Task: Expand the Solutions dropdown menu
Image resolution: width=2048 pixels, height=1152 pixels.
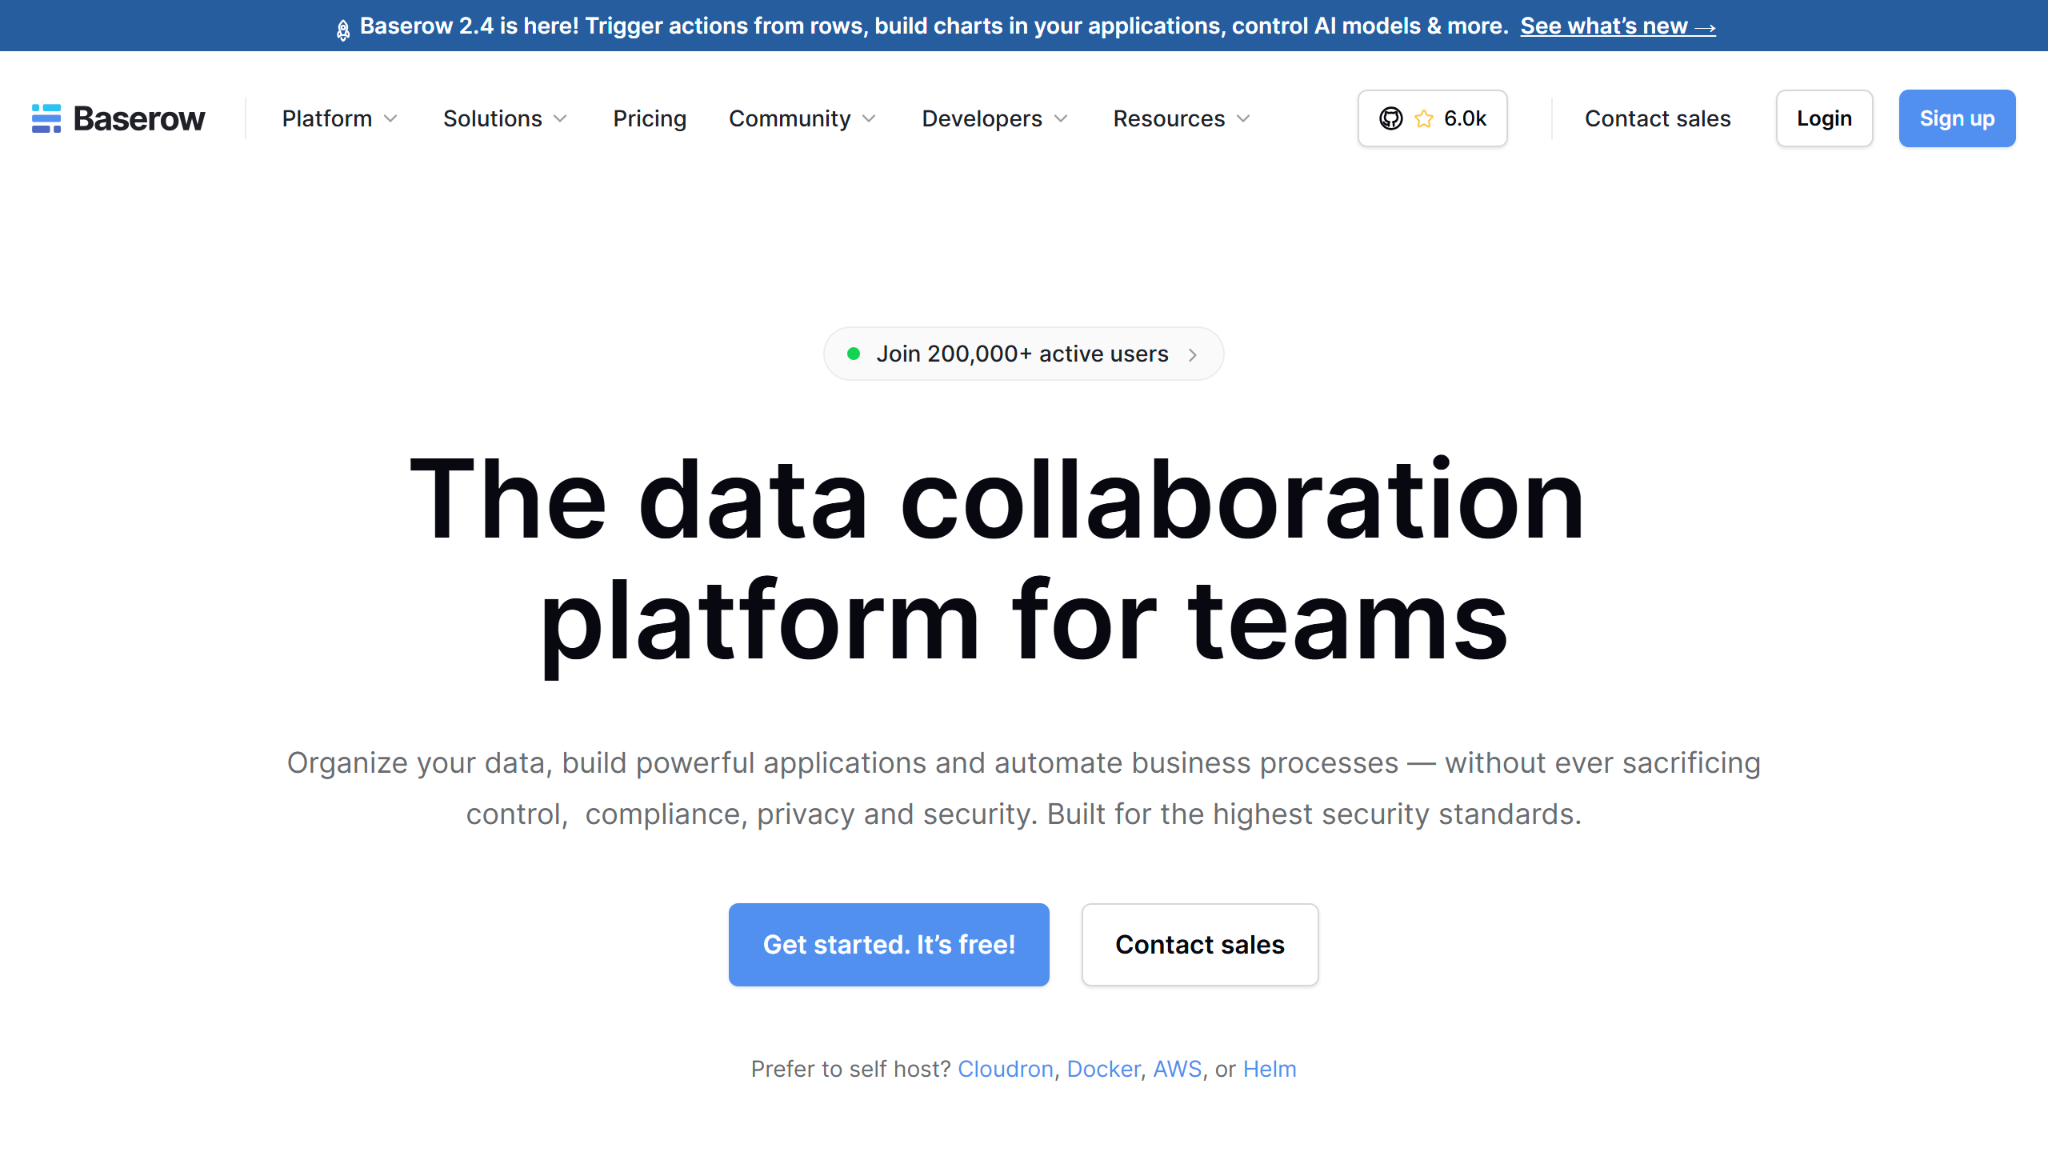Action: [505, 118]
